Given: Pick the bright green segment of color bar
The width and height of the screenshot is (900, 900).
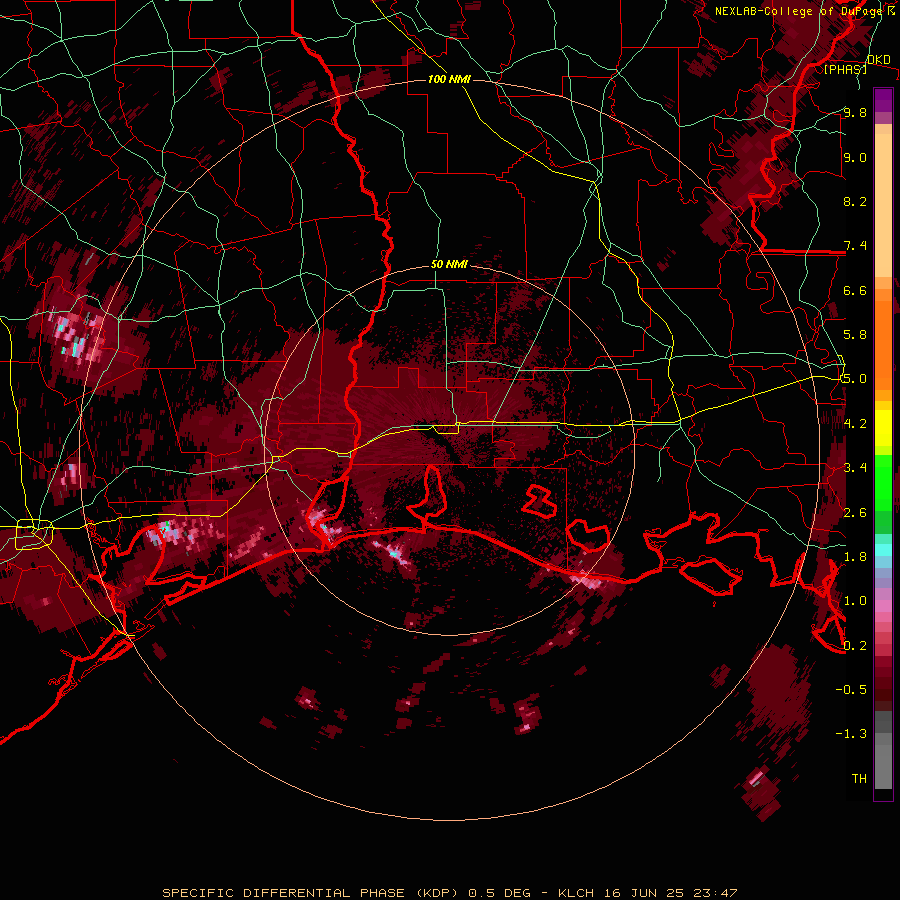Looking at the screenshot, I should (883, 482).
